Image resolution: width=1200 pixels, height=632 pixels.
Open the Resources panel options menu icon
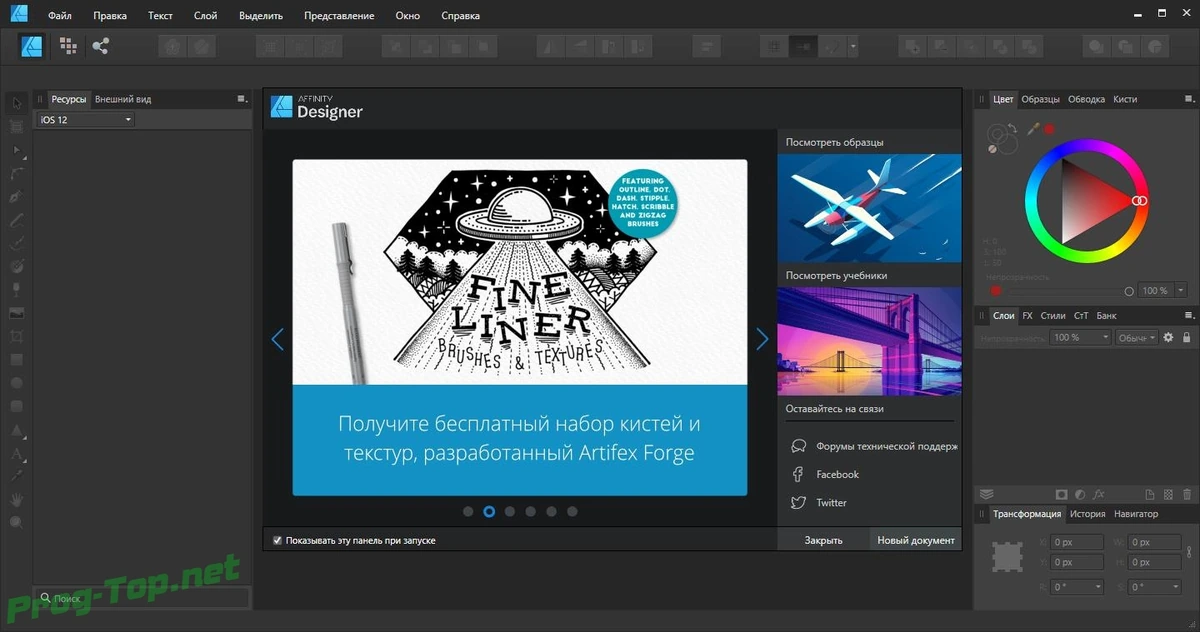pyautogui.click(x=242, y=99)
